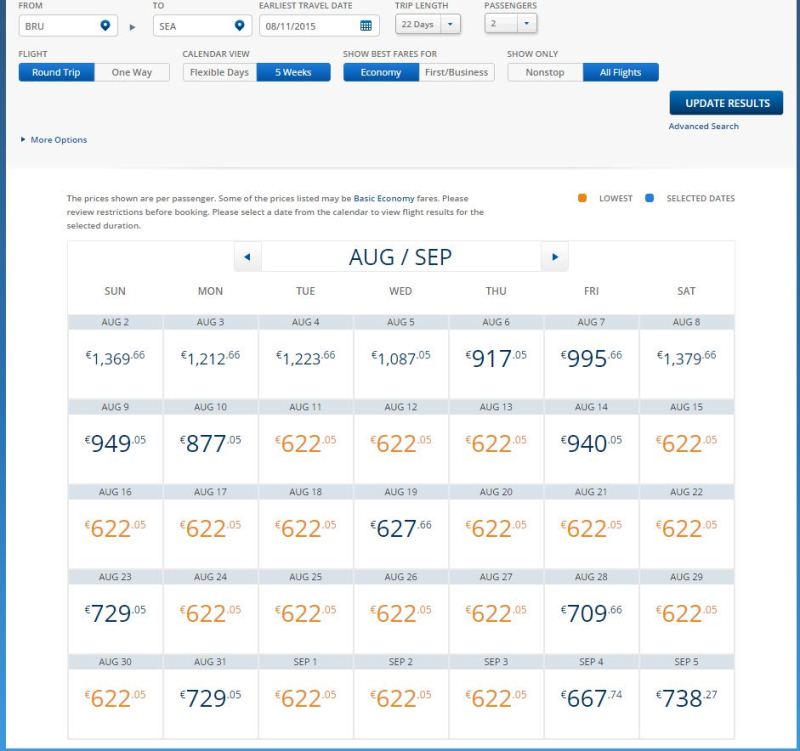Viewport: 800px width, 751px height.
Task: Expand More Options section
Action: coord(54,140)
